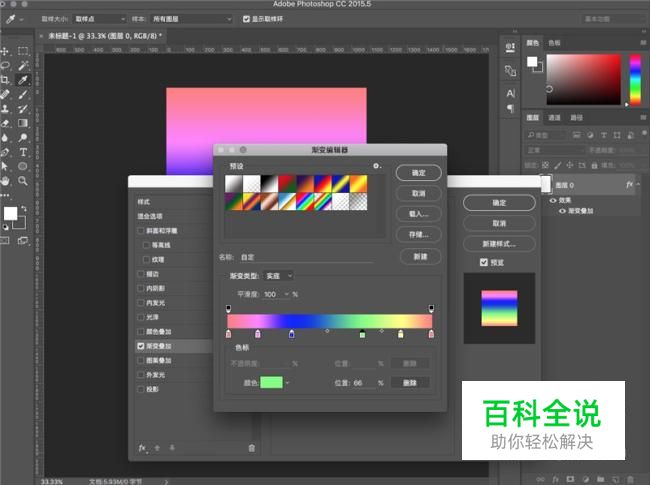Select the Move tool
The height and width of the screenshot is (485, 650).
point(6,51)
